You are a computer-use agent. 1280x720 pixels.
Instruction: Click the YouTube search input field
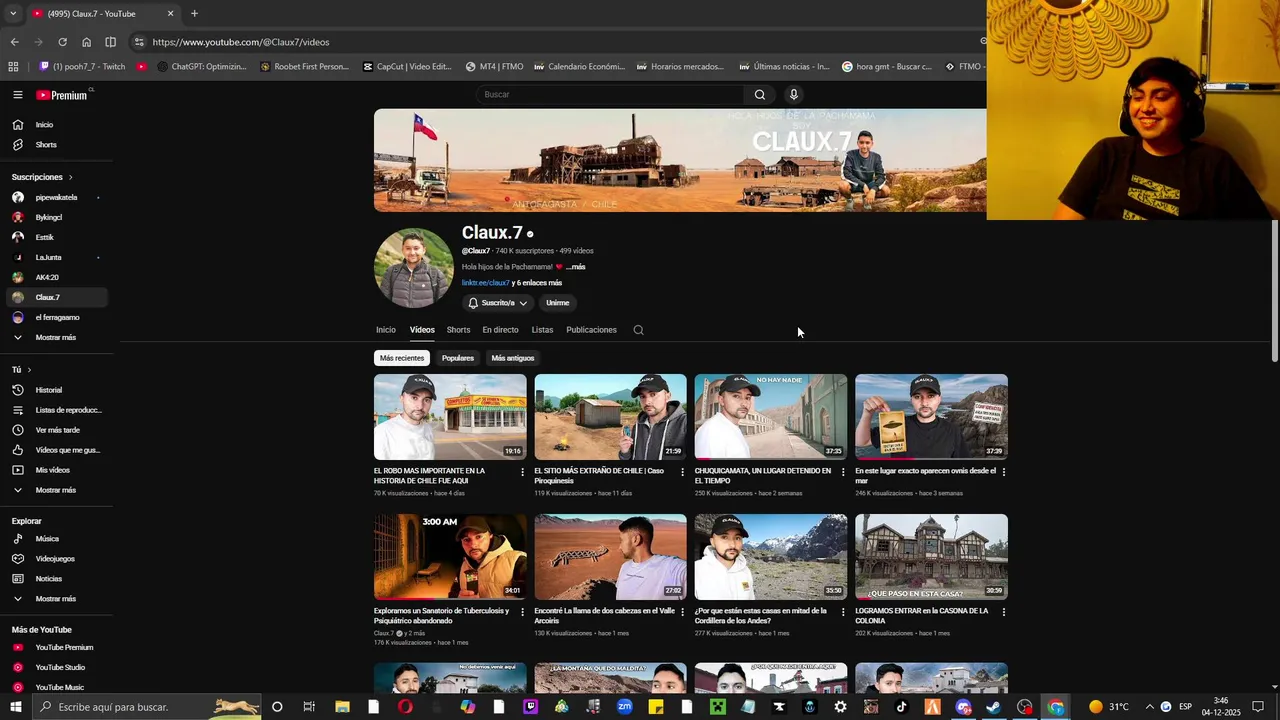(x=610, y=95)
